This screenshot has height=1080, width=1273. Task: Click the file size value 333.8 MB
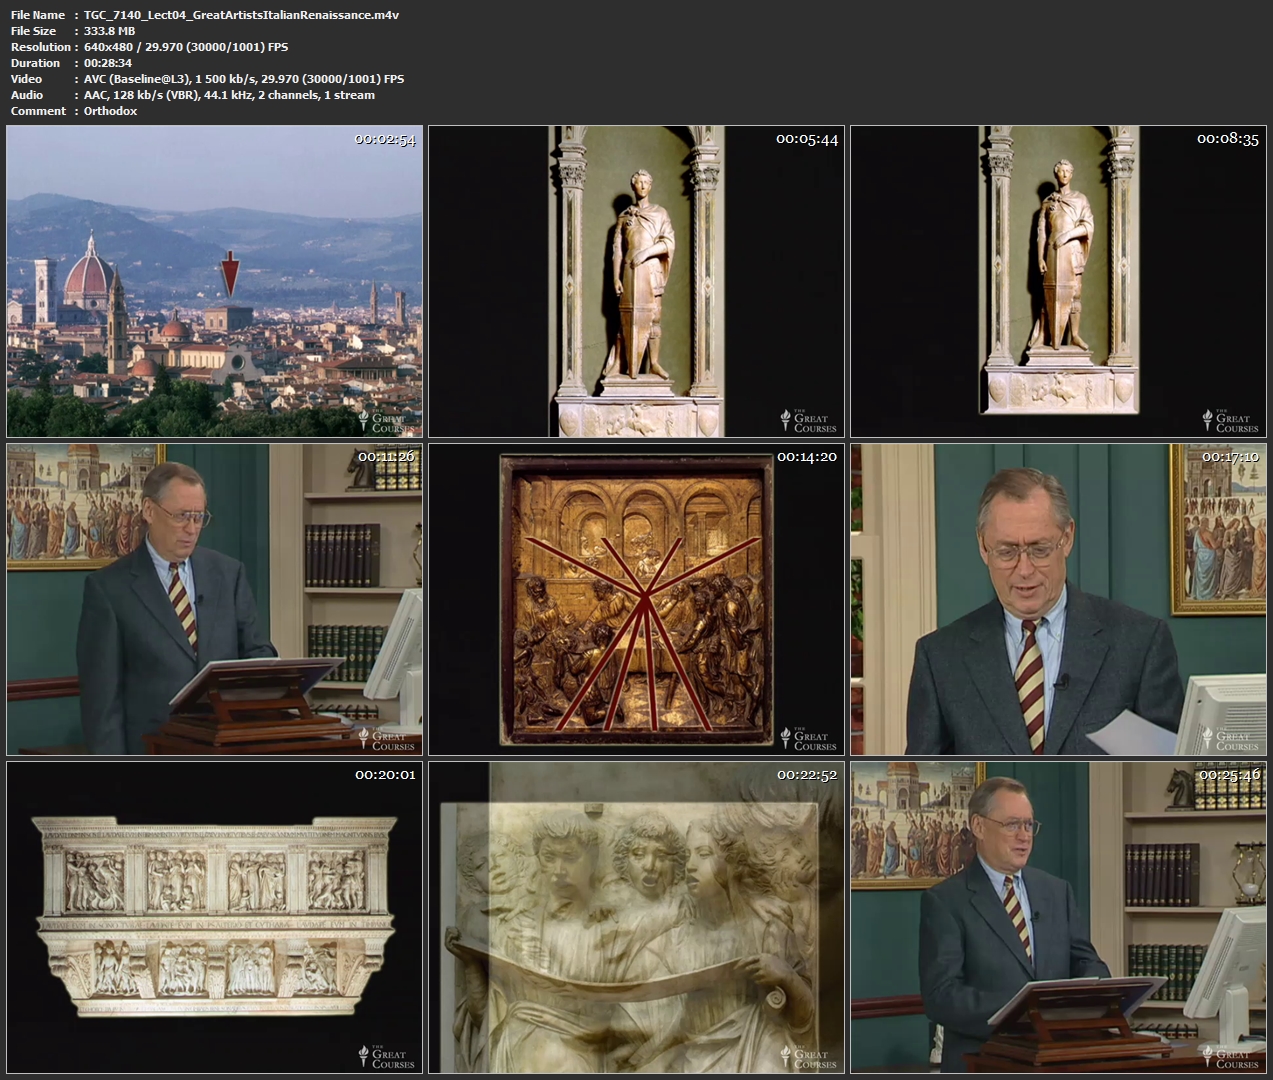pyautogui.click(x=109, y=31)
